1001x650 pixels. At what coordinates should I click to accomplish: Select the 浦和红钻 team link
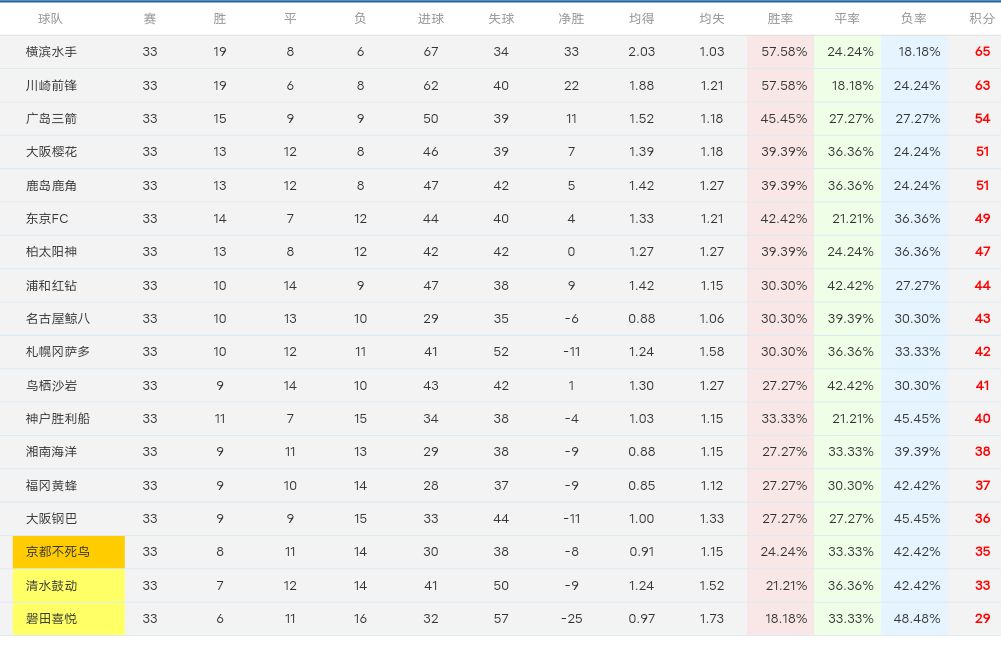pos(51,286)
